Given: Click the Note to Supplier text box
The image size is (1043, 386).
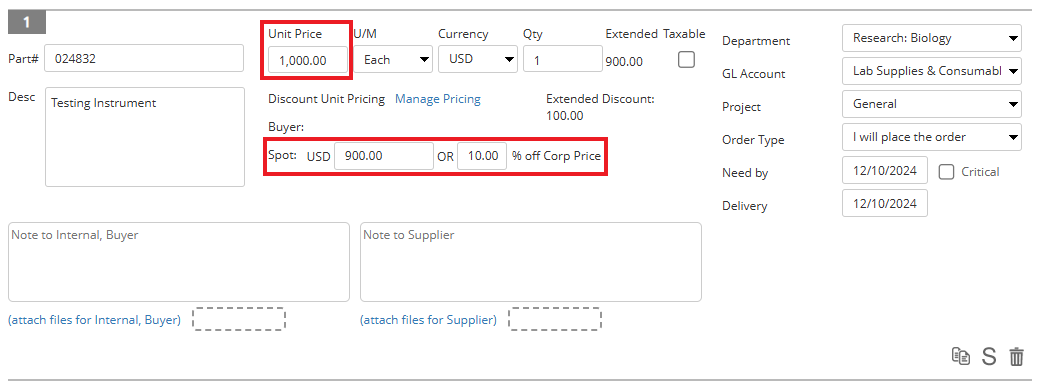Looking at the screenshot, I should pos(531,262).
